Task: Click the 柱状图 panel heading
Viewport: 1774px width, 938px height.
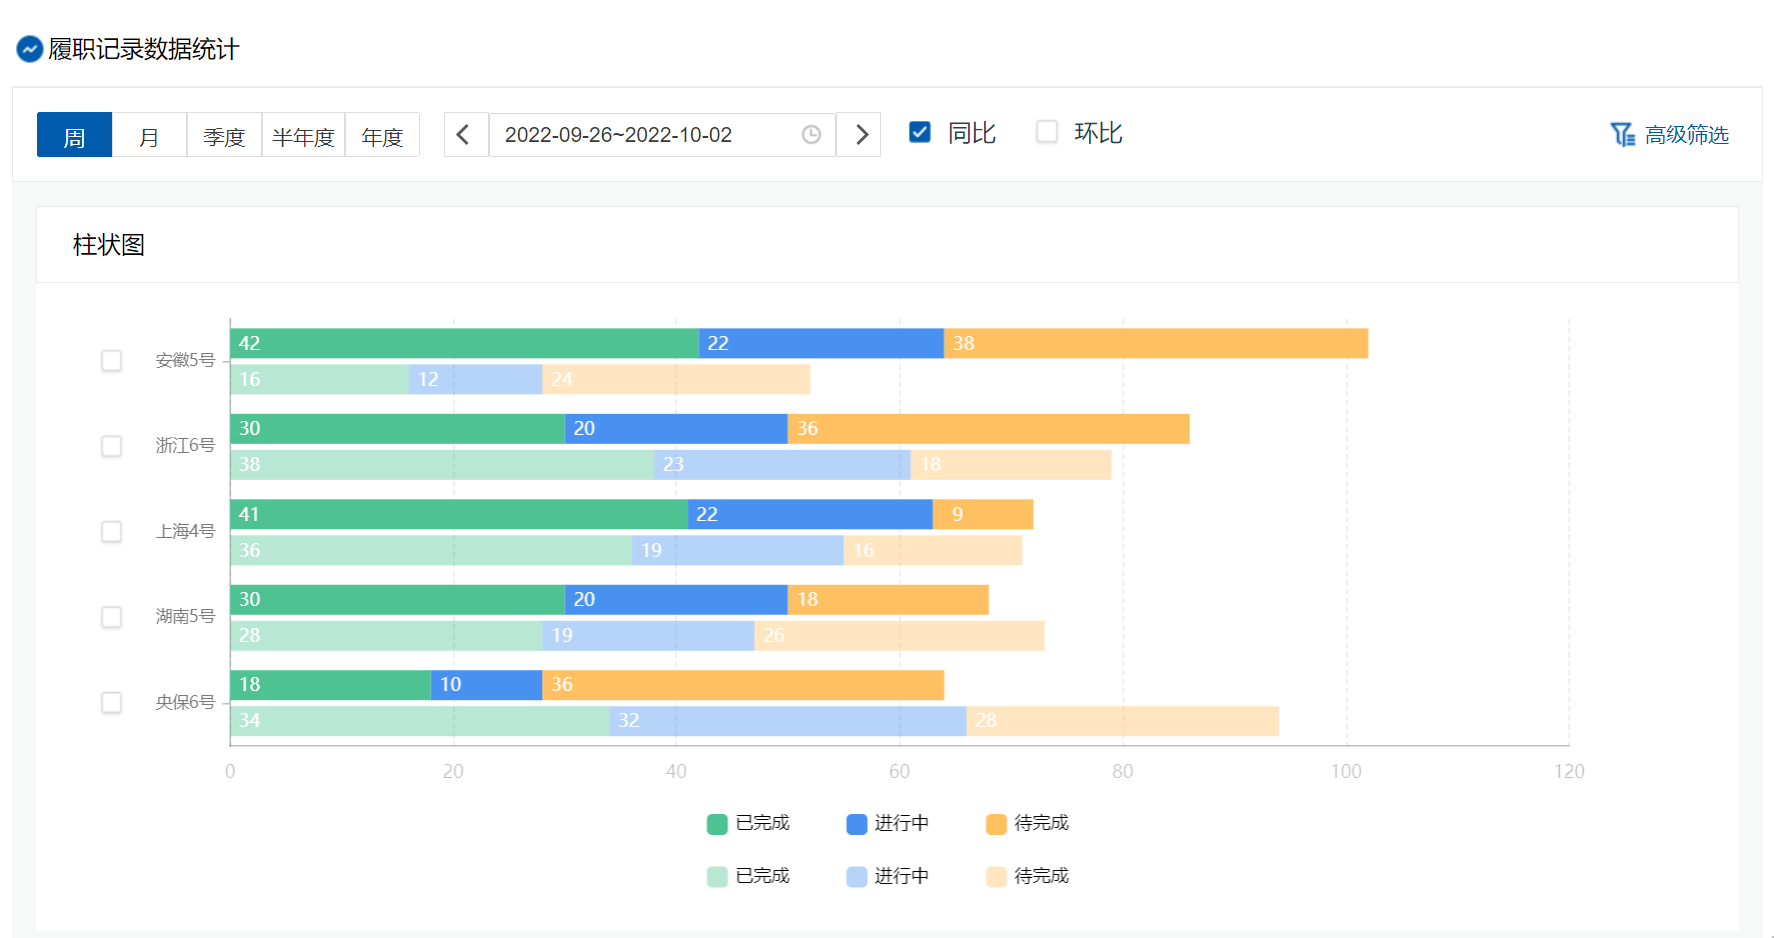Action: pyautogui.click(x=109, y=245)
